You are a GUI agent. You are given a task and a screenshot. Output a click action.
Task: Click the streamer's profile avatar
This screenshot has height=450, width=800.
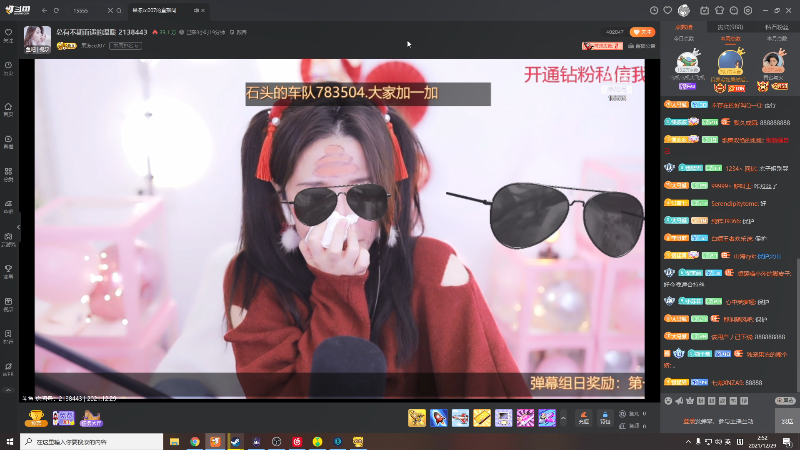tap(37, 39)
